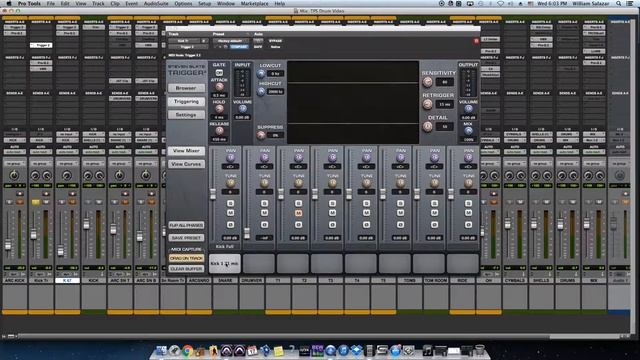Click the second Trigger channel fader handle
The height and width of the screenshot is (360, 640).
click(x=247, y=233)
